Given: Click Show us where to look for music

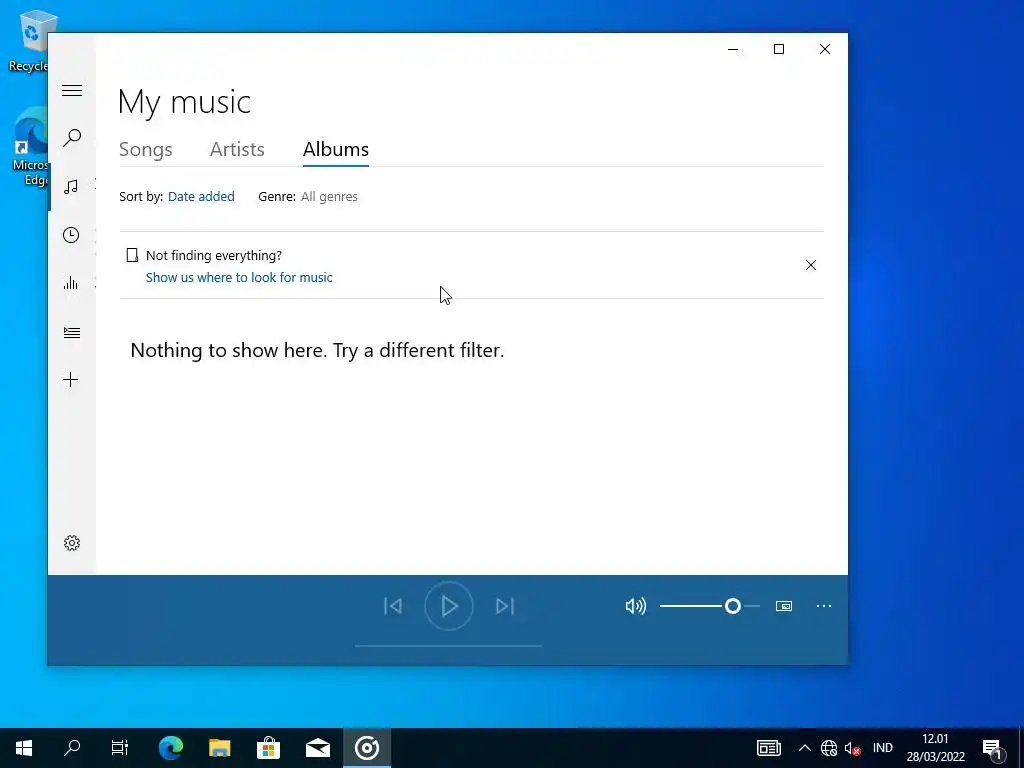Looking at the screenshot, I should click(239, 278).
